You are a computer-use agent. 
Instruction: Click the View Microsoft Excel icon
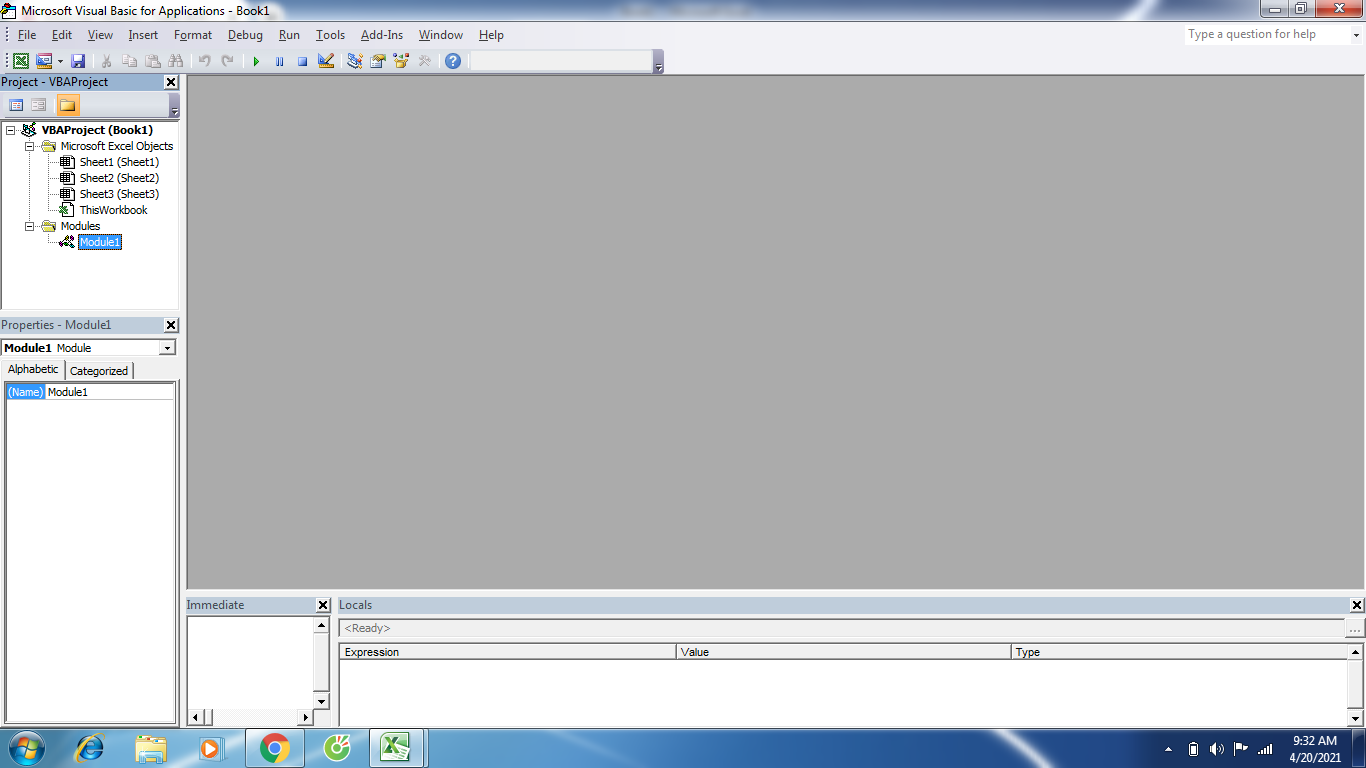click(20, 61)
